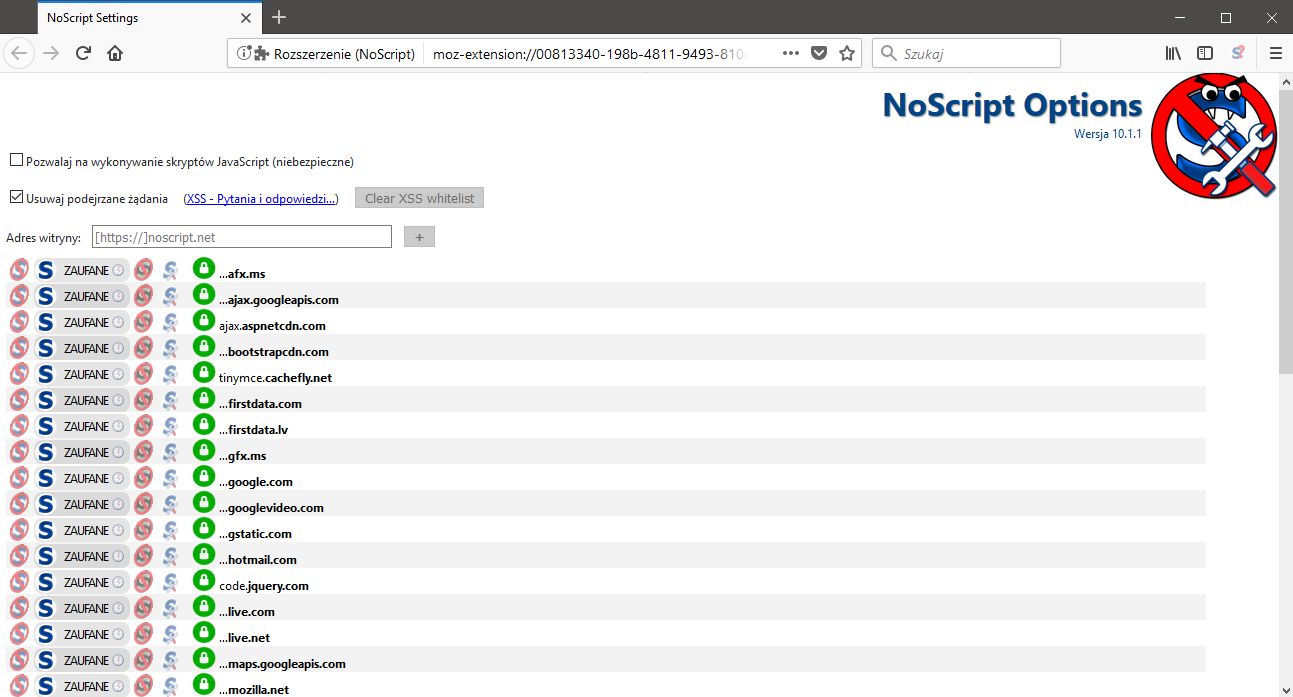The image size is (1293, 697).
Task: Set afx.ms to Default preset icon
Action: coord(19,270)
